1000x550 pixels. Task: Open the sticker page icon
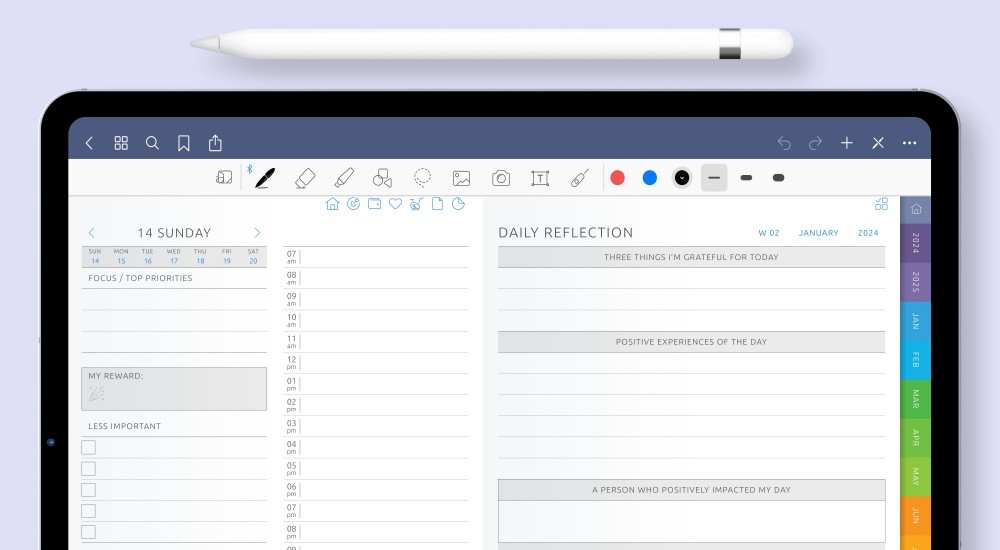[x=459, y=204]
